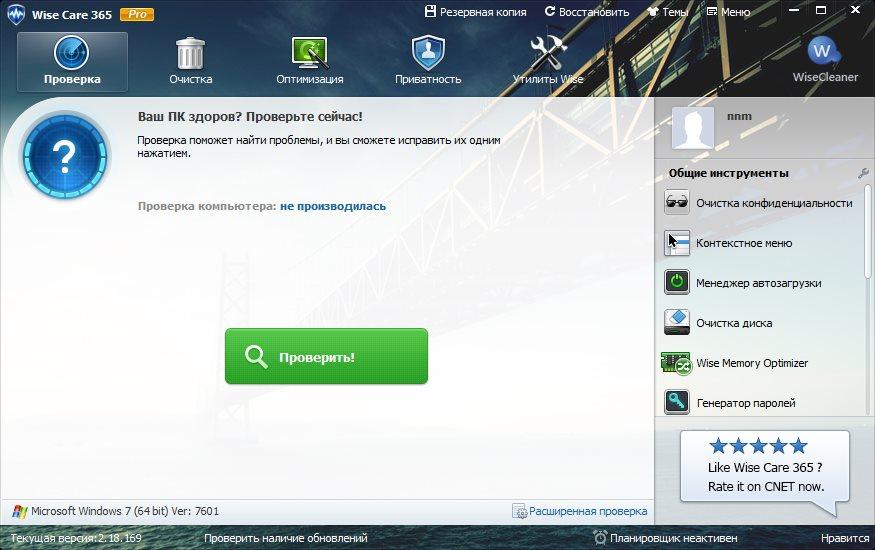
Task: Click the Pro badge
Action: [137, 15]
